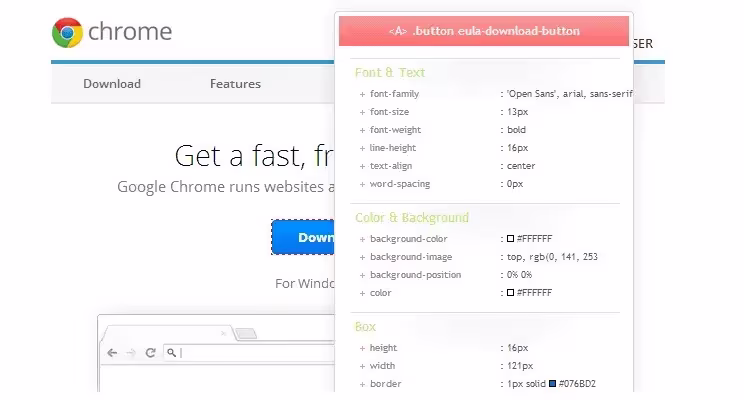Viewport: 744px width, 400px height.
Task: Click the forward arrow in browser mockup
Action: 130,353
